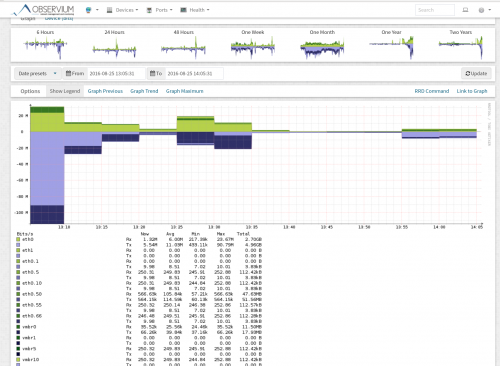Screen dimensions: 500x366
Task: Open the globe overview menu icon
Action: pyautogui.click(x=88, y=10)
